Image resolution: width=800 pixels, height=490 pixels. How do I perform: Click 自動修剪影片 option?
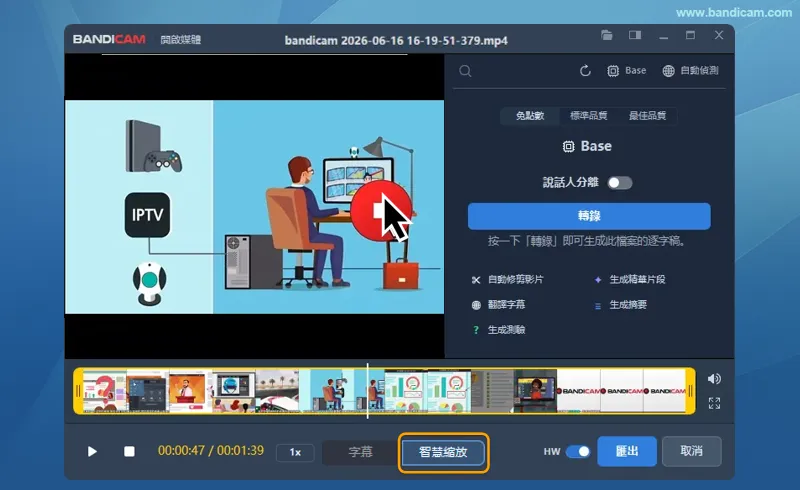[515, 279]
